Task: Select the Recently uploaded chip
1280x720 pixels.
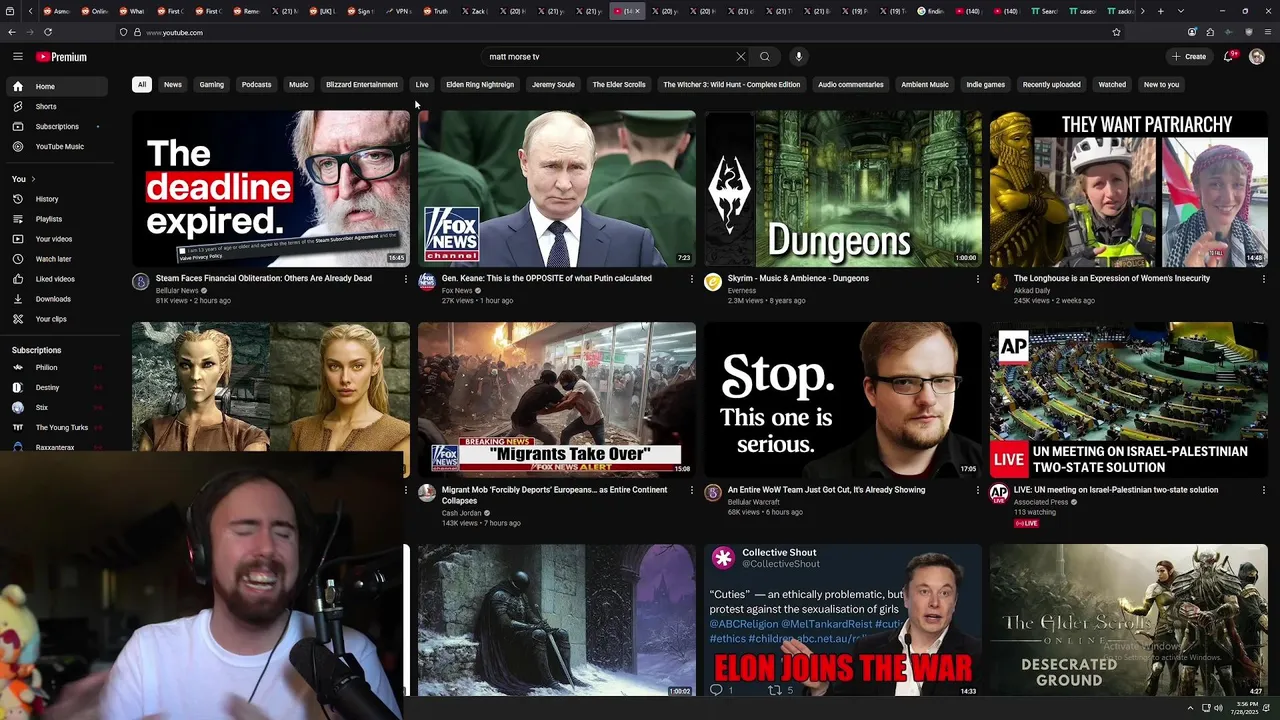Action: click(1052, 84)
